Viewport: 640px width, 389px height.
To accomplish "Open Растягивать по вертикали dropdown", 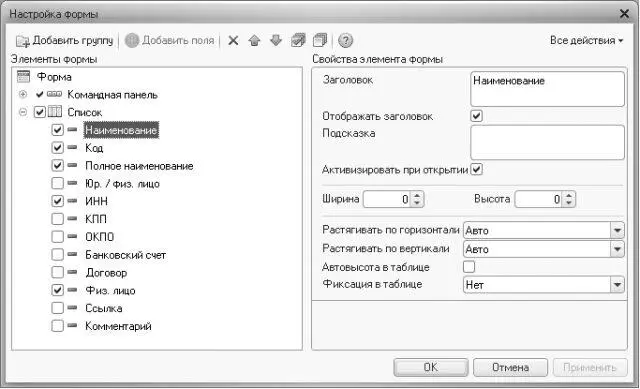I will pos(617,249).
